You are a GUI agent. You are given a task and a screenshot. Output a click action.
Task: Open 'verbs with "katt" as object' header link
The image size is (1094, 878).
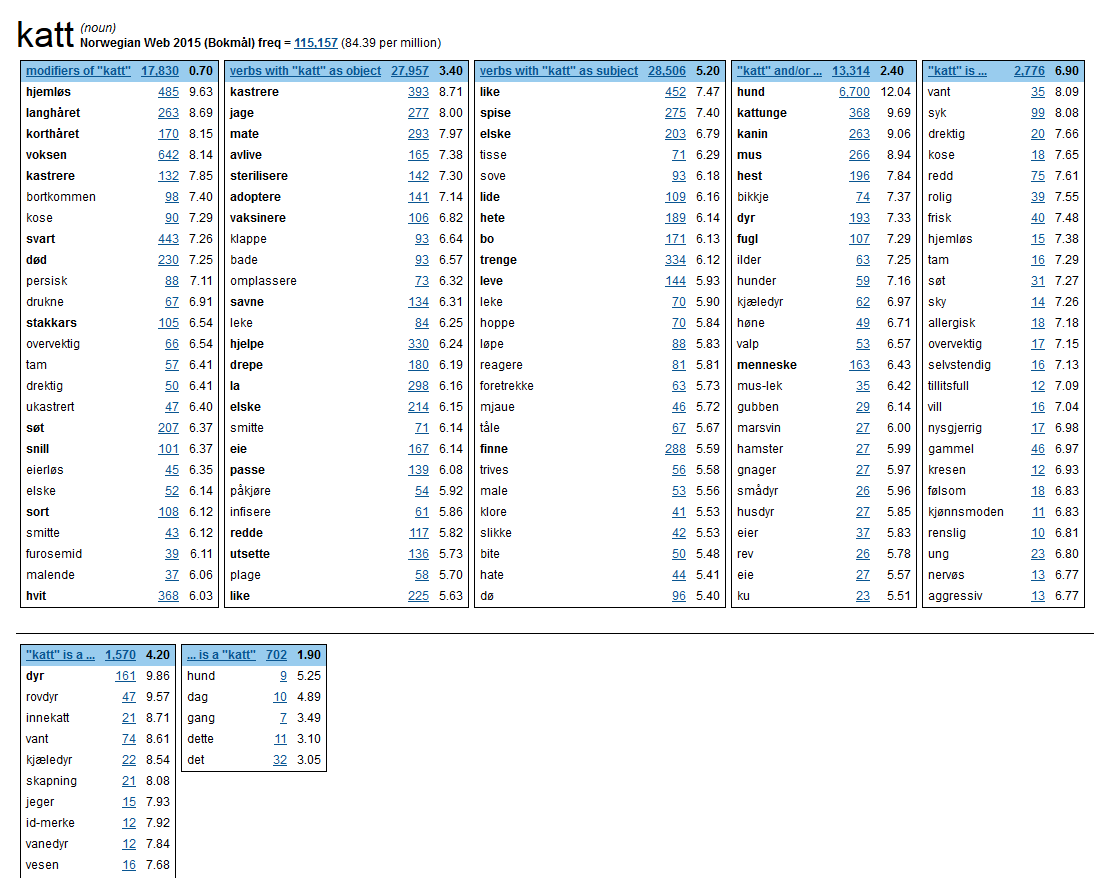tap(306, 70)
